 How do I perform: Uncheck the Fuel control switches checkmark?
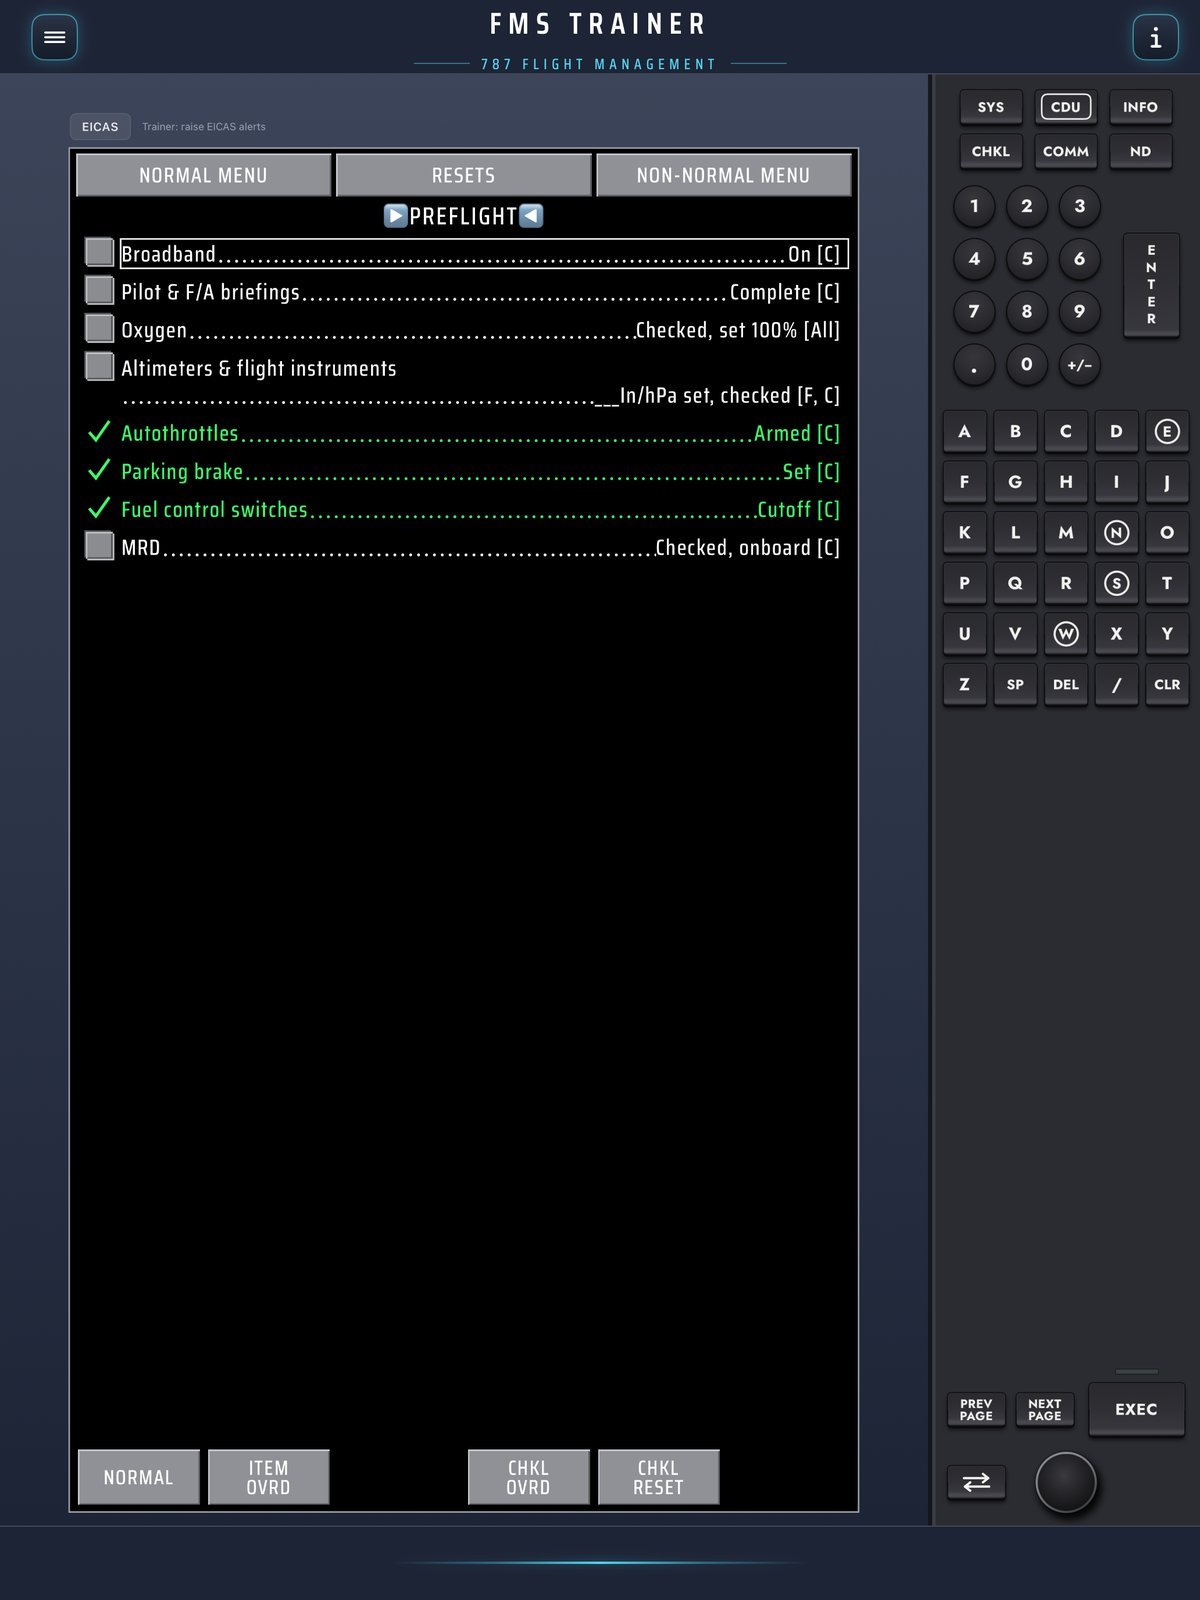[x=99, y=508]
